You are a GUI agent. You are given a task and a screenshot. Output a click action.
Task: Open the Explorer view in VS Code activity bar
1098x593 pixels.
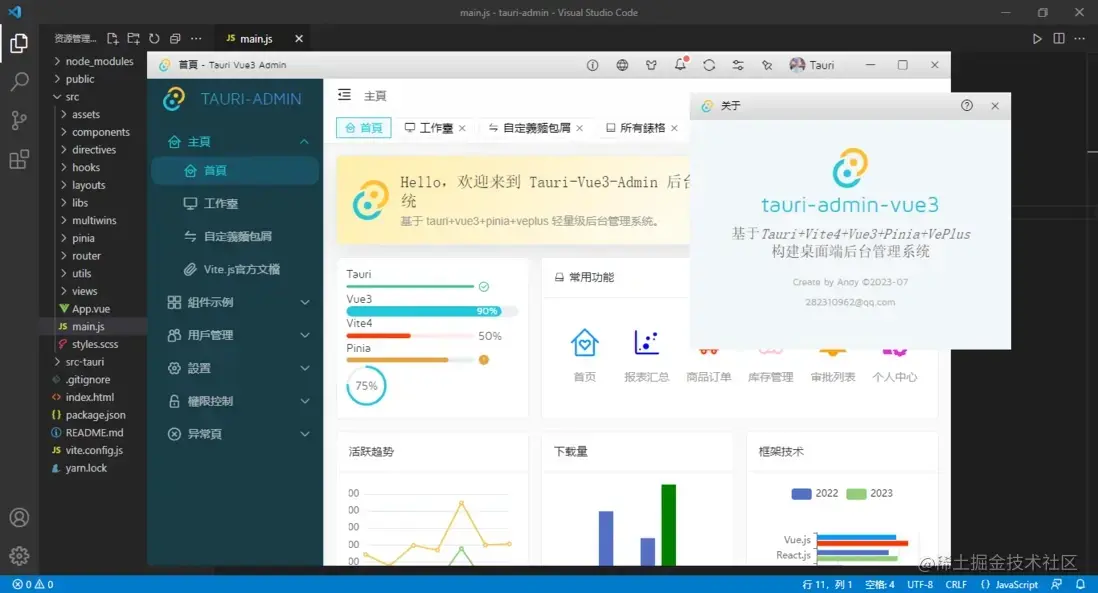pos(19,43)
